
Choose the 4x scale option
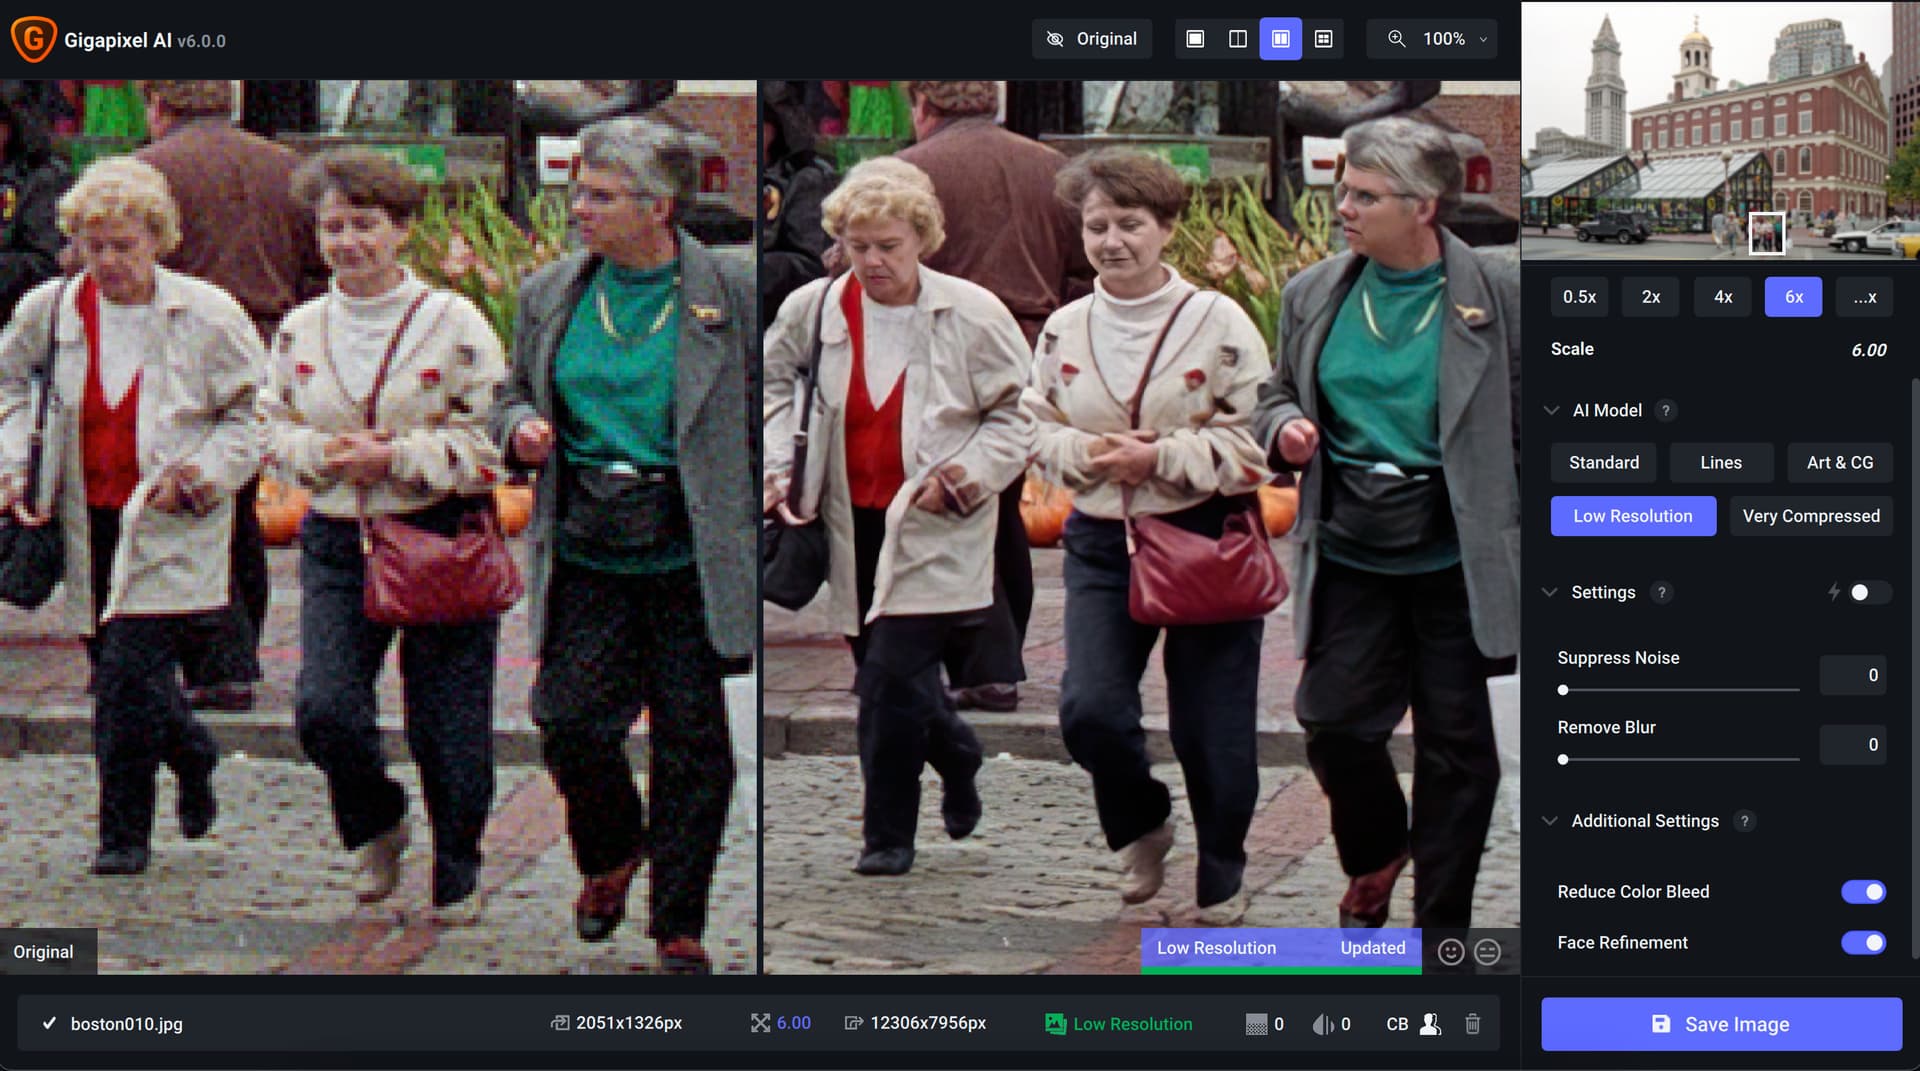coord(1722,297)
